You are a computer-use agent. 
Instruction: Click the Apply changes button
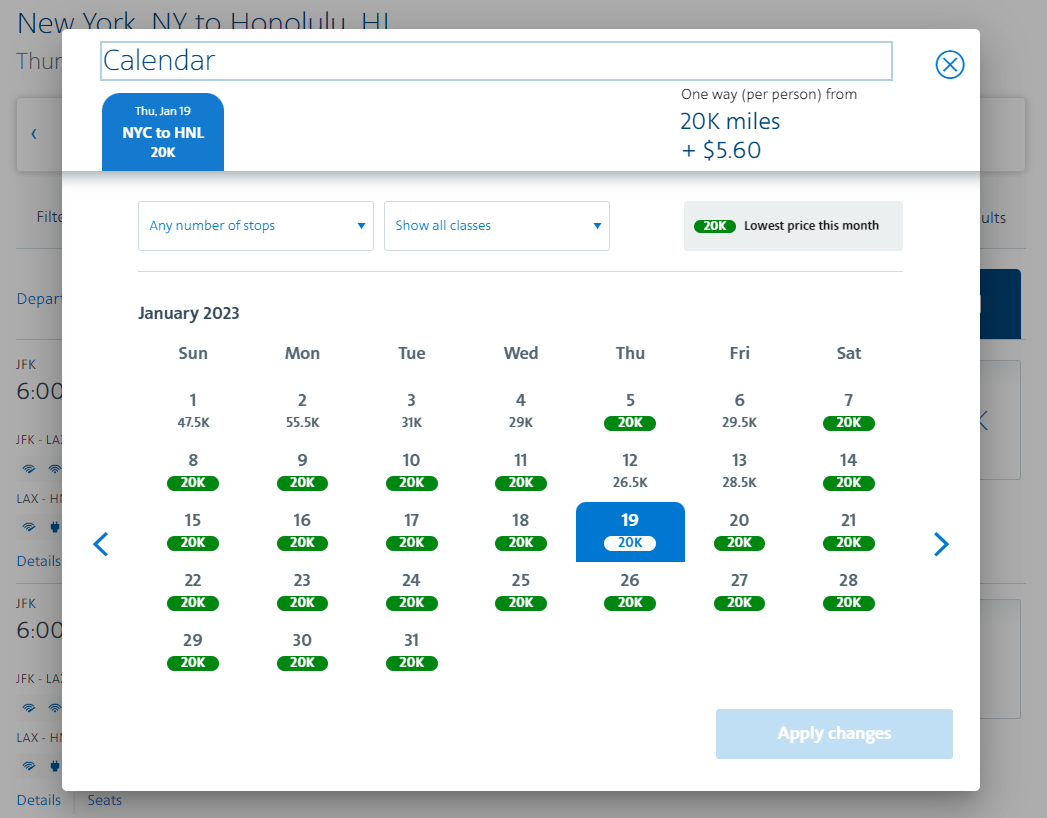point(834,733)
